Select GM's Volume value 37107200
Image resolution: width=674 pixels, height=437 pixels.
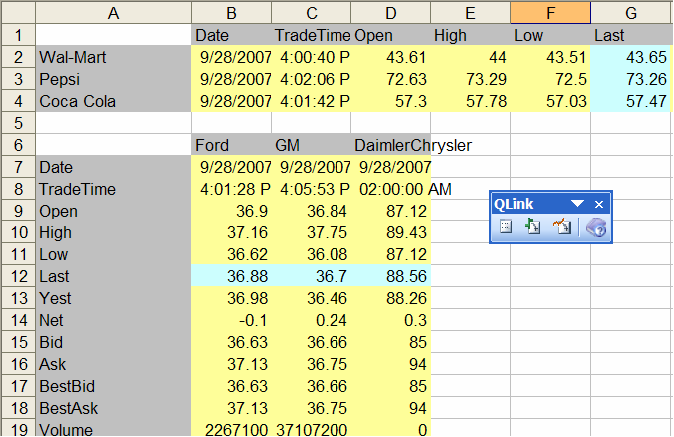pyautogui.click(x=311, y=428)
